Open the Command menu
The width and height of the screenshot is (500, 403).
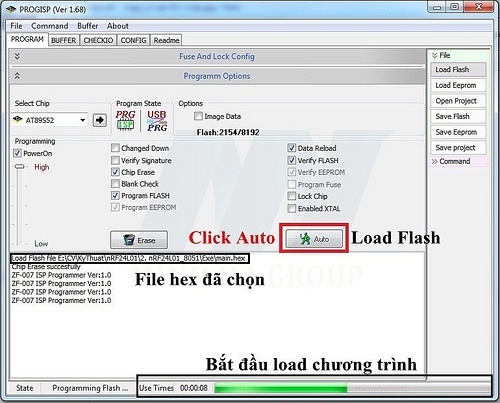pos(50,26)
